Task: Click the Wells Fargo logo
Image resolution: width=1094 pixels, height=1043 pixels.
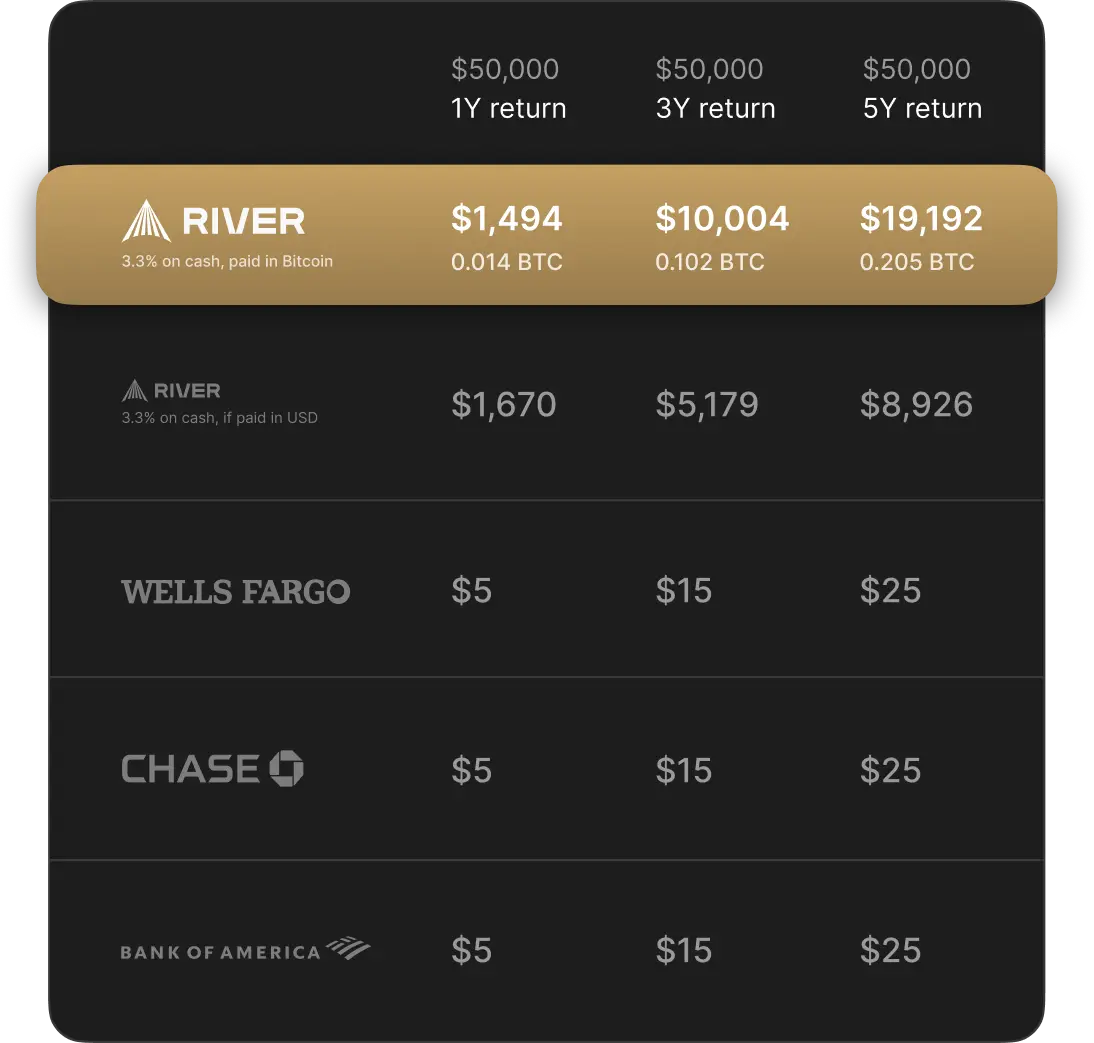Action: (235, 591)
